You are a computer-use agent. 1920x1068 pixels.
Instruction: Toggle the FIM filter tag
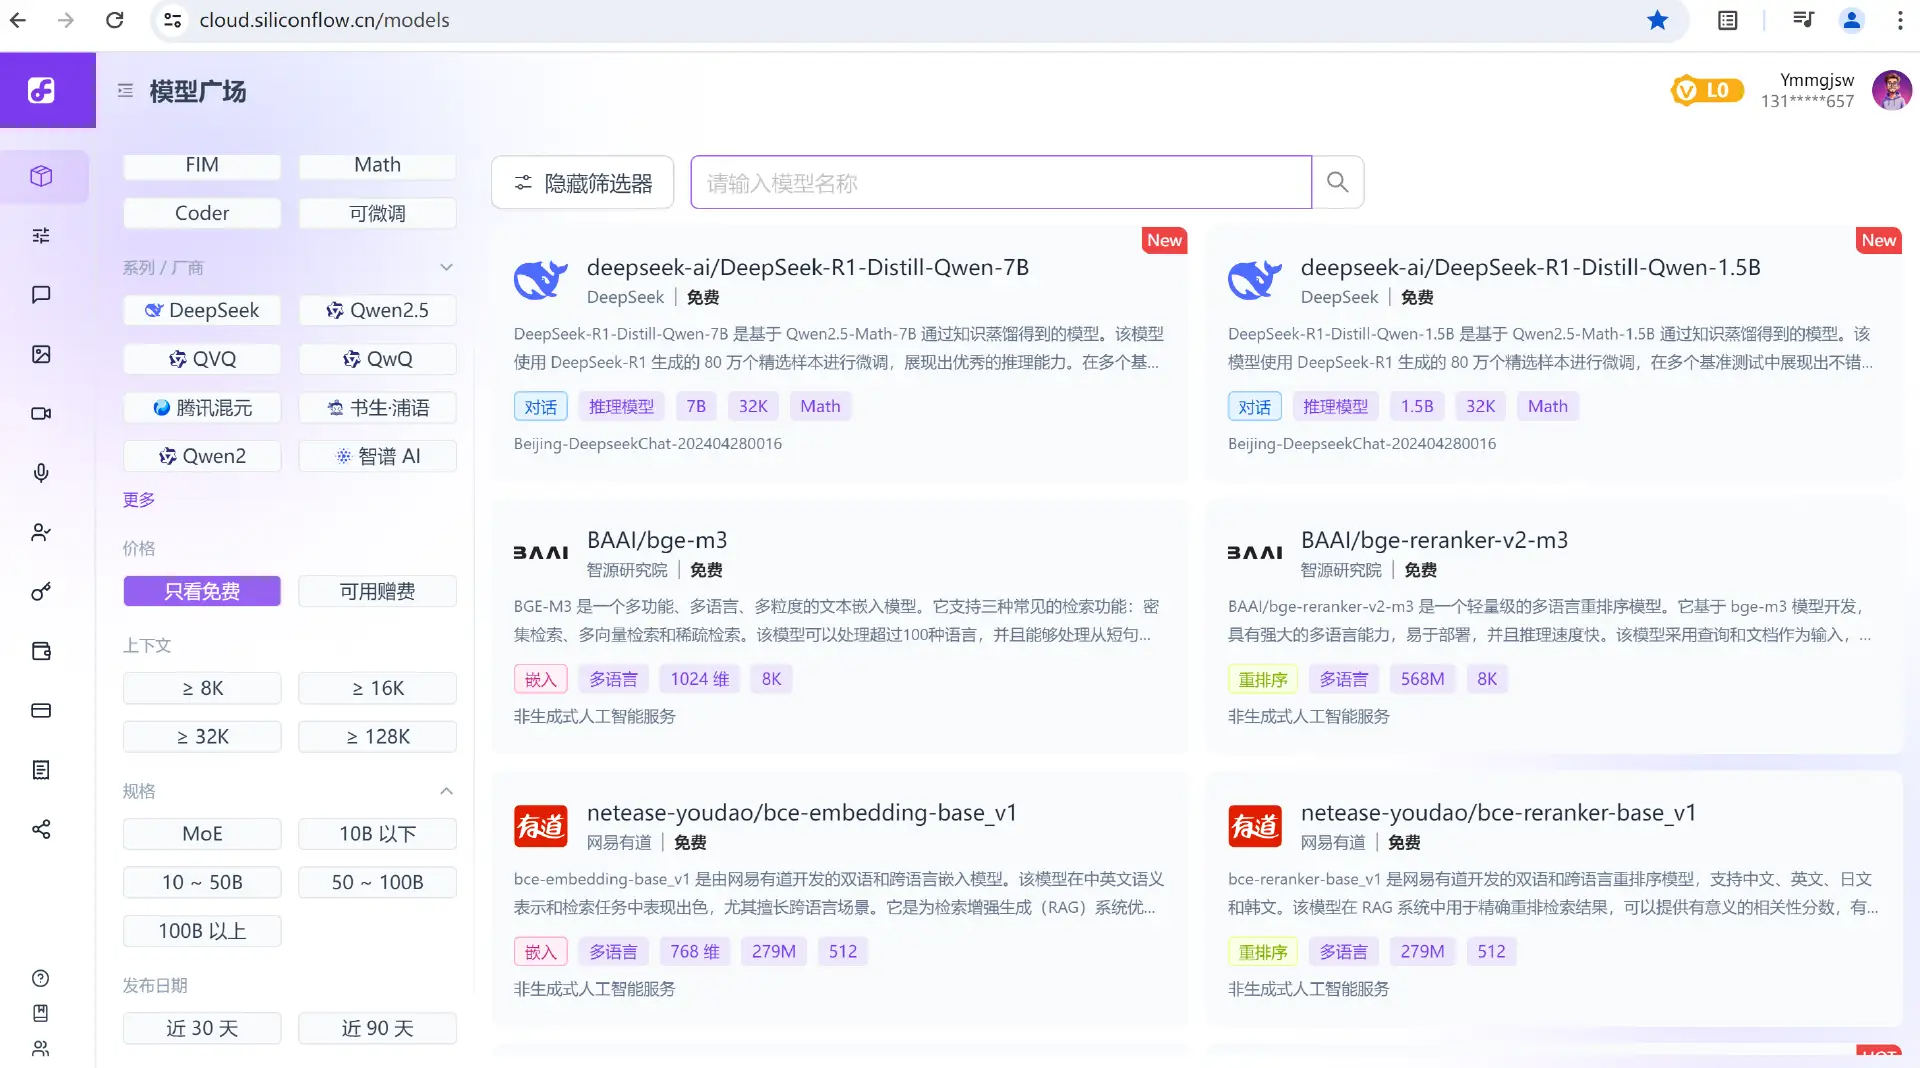click(x=202, y=165)
